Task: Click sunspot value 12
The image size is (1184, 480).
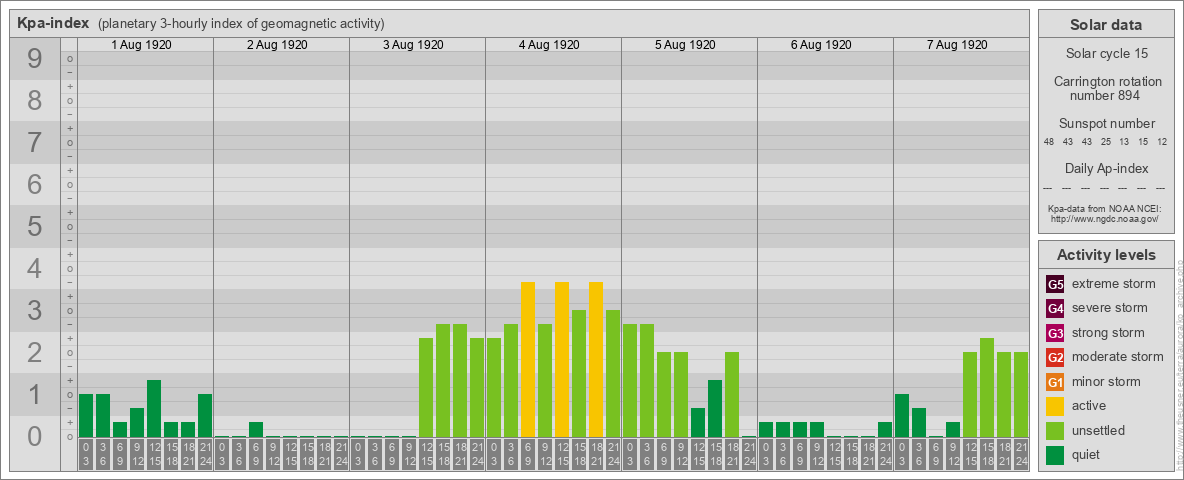Action: tap(1162, 142)
